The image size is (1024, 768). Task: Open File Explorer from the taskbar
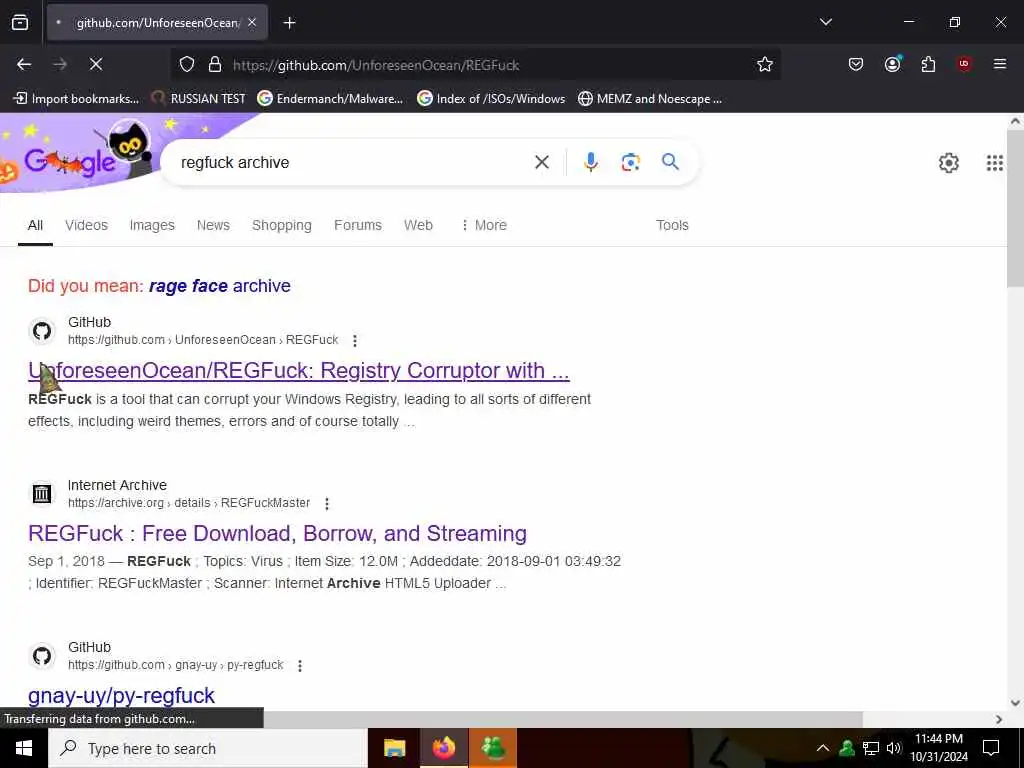(394, 748)
